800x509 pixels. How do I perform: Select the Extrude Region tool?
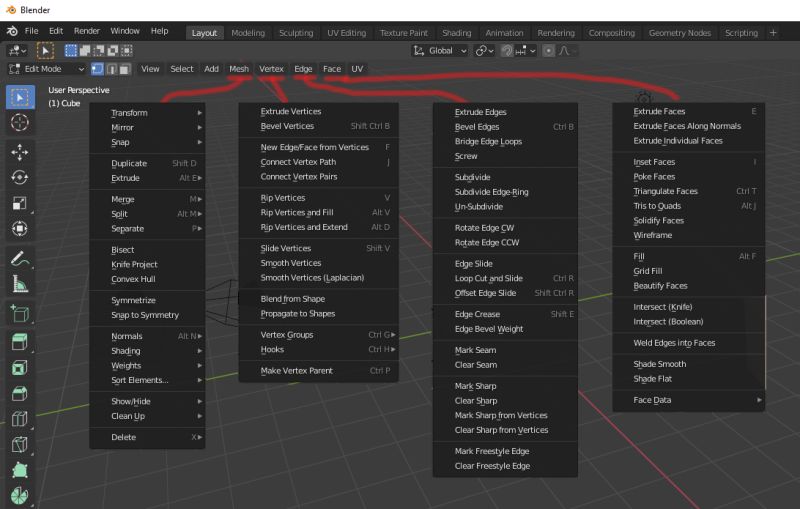(20, 342)
